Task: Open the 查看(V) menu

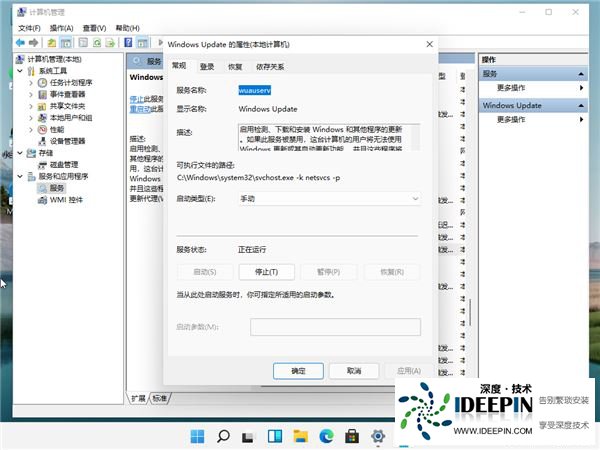Action: coord(95,28)
